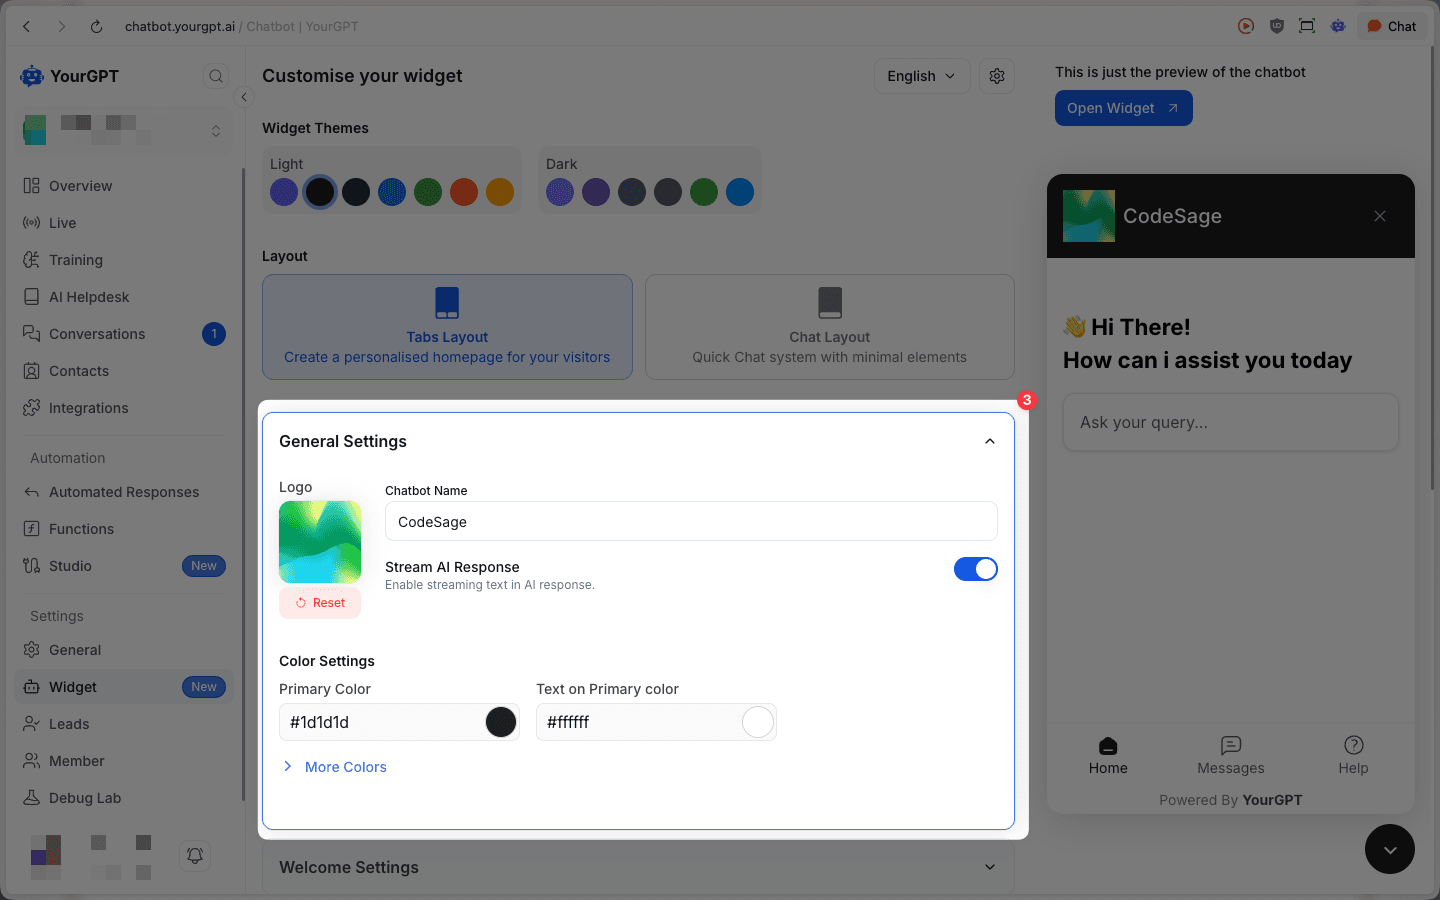Open AI Helpdesk from the sidebar
The height and width of the screenshot is (900, 1440).
(x=89, y=296)
